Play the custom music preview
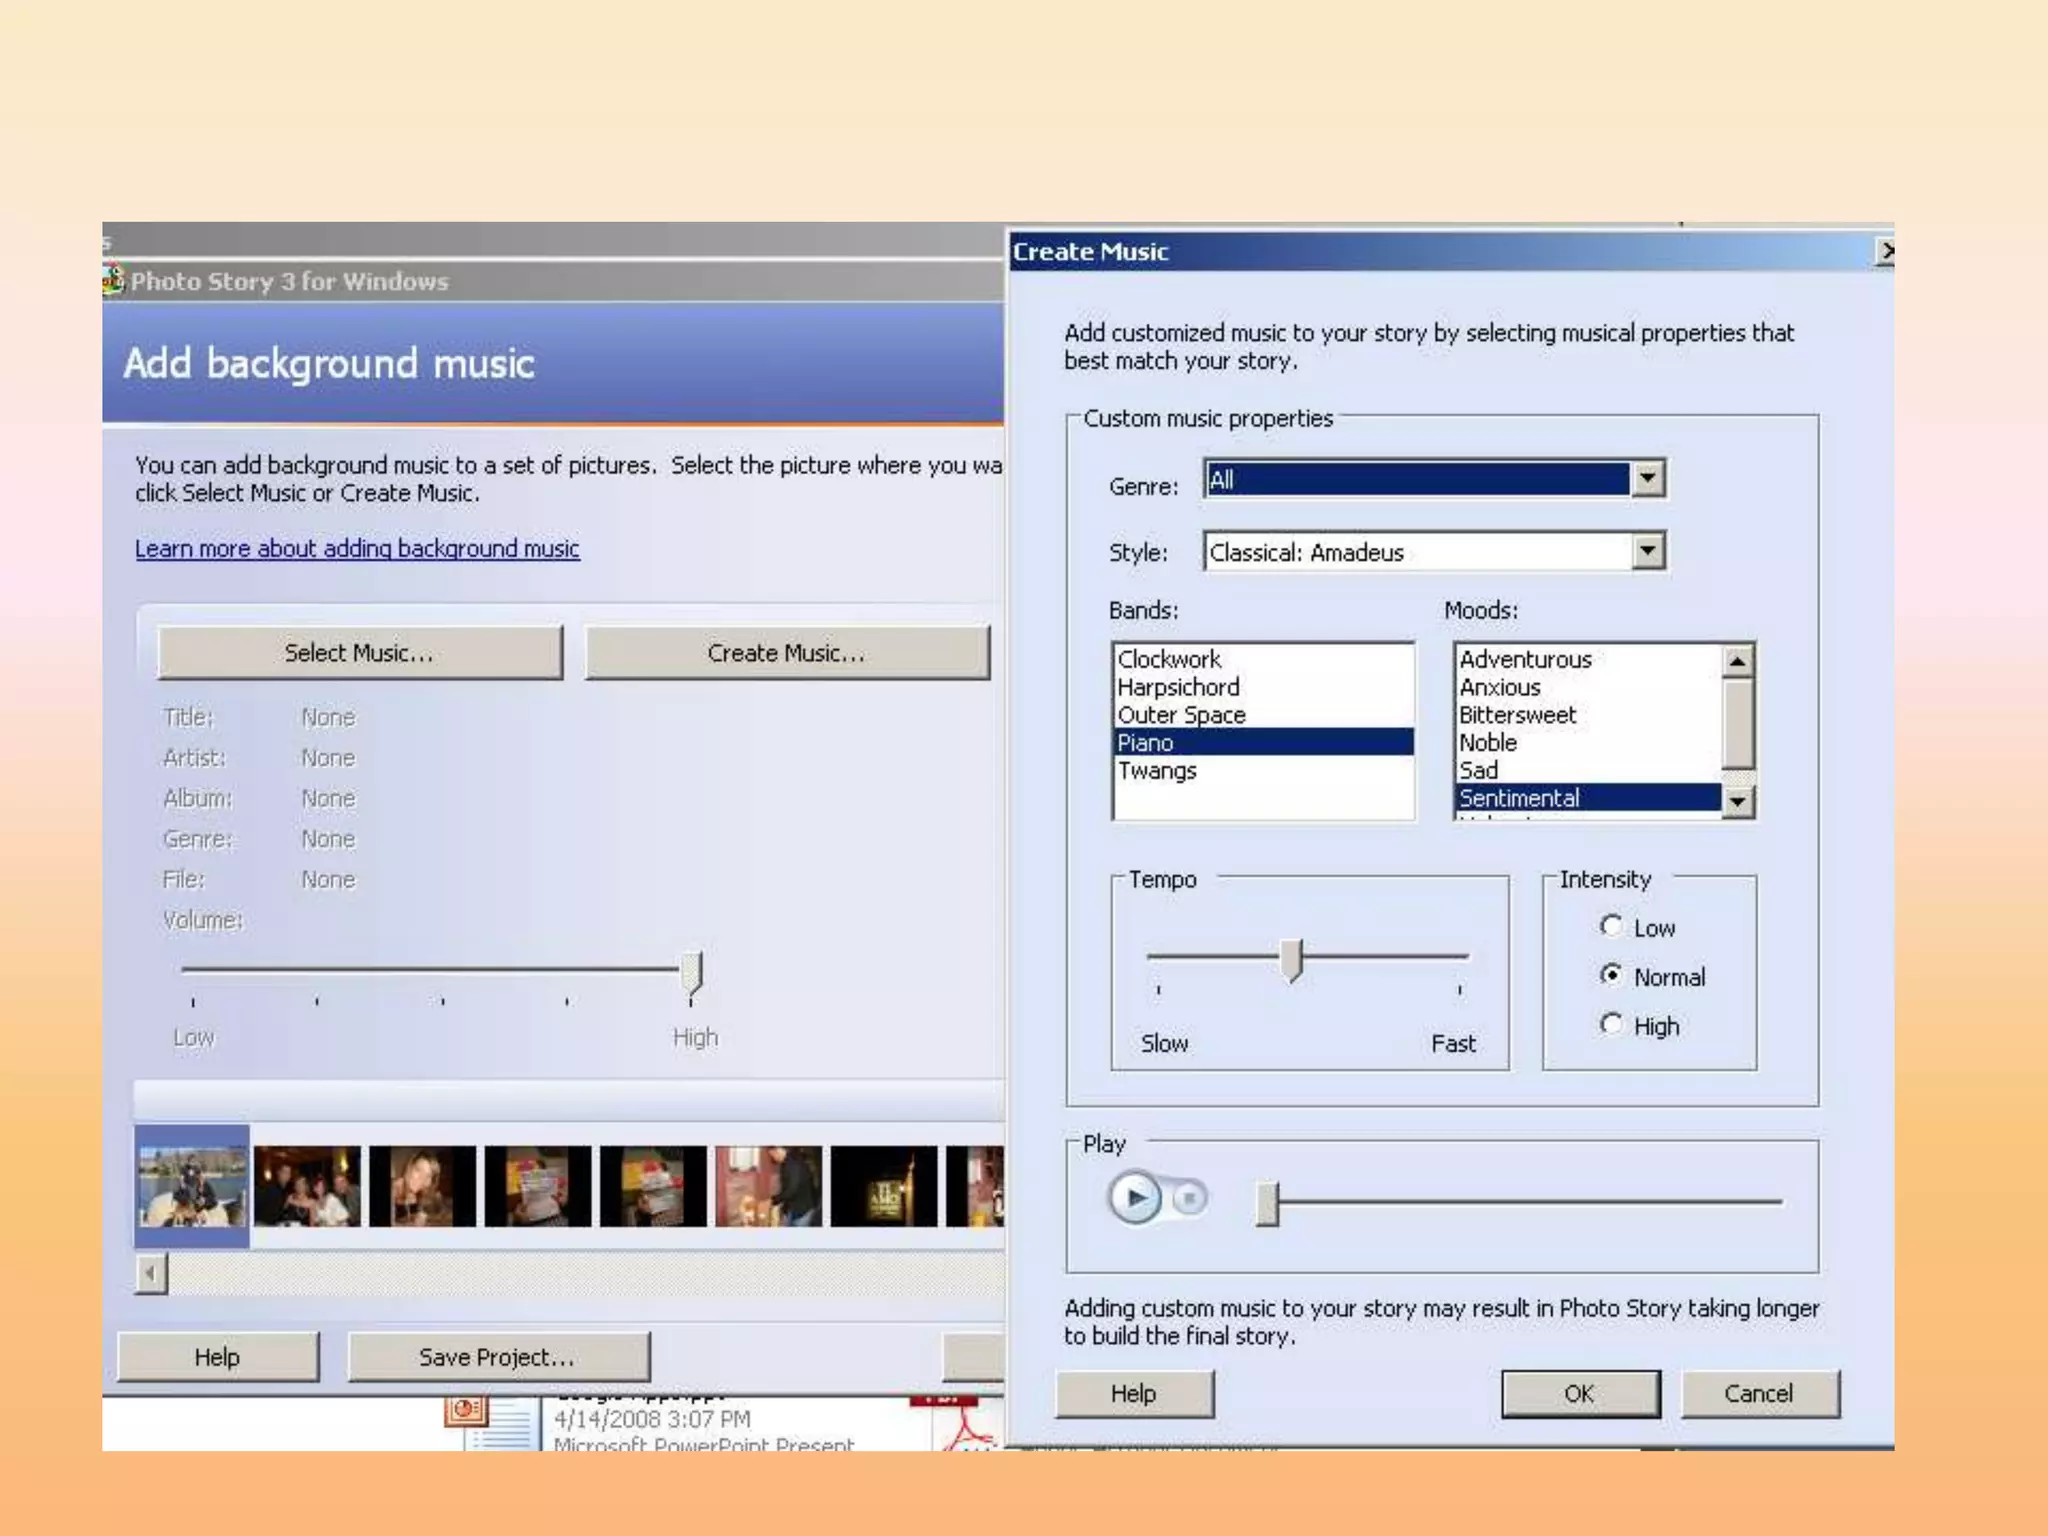Screen dimensions: 2048x1536 [1135, 1197]
